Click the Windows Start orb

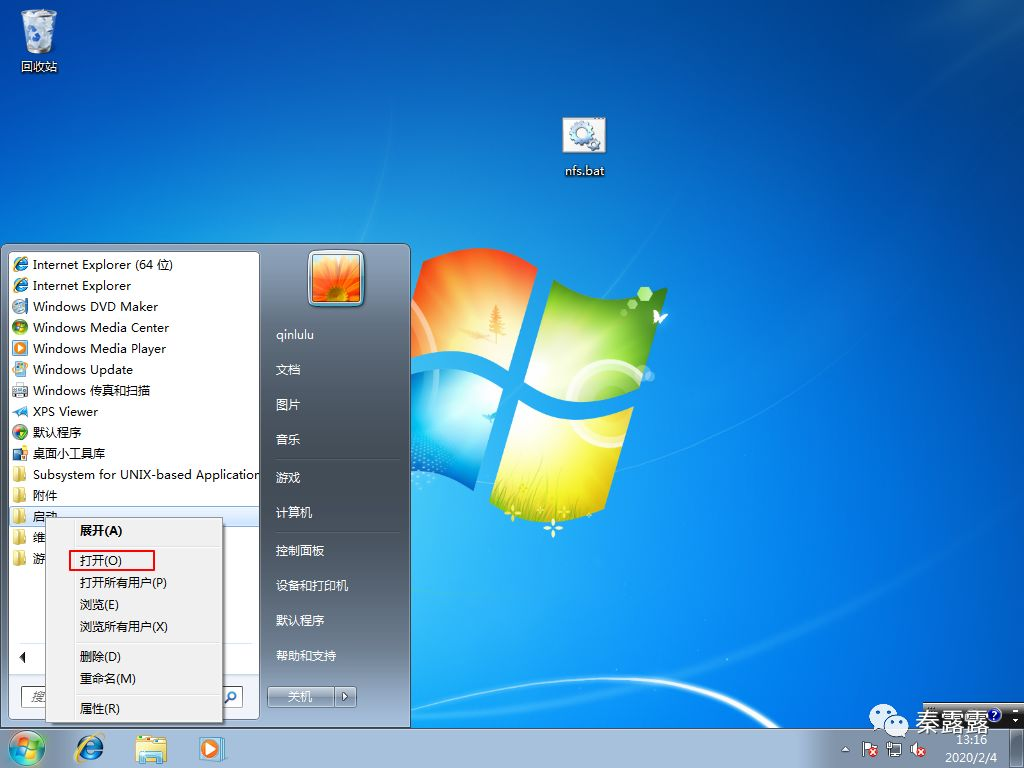point(27,748)
